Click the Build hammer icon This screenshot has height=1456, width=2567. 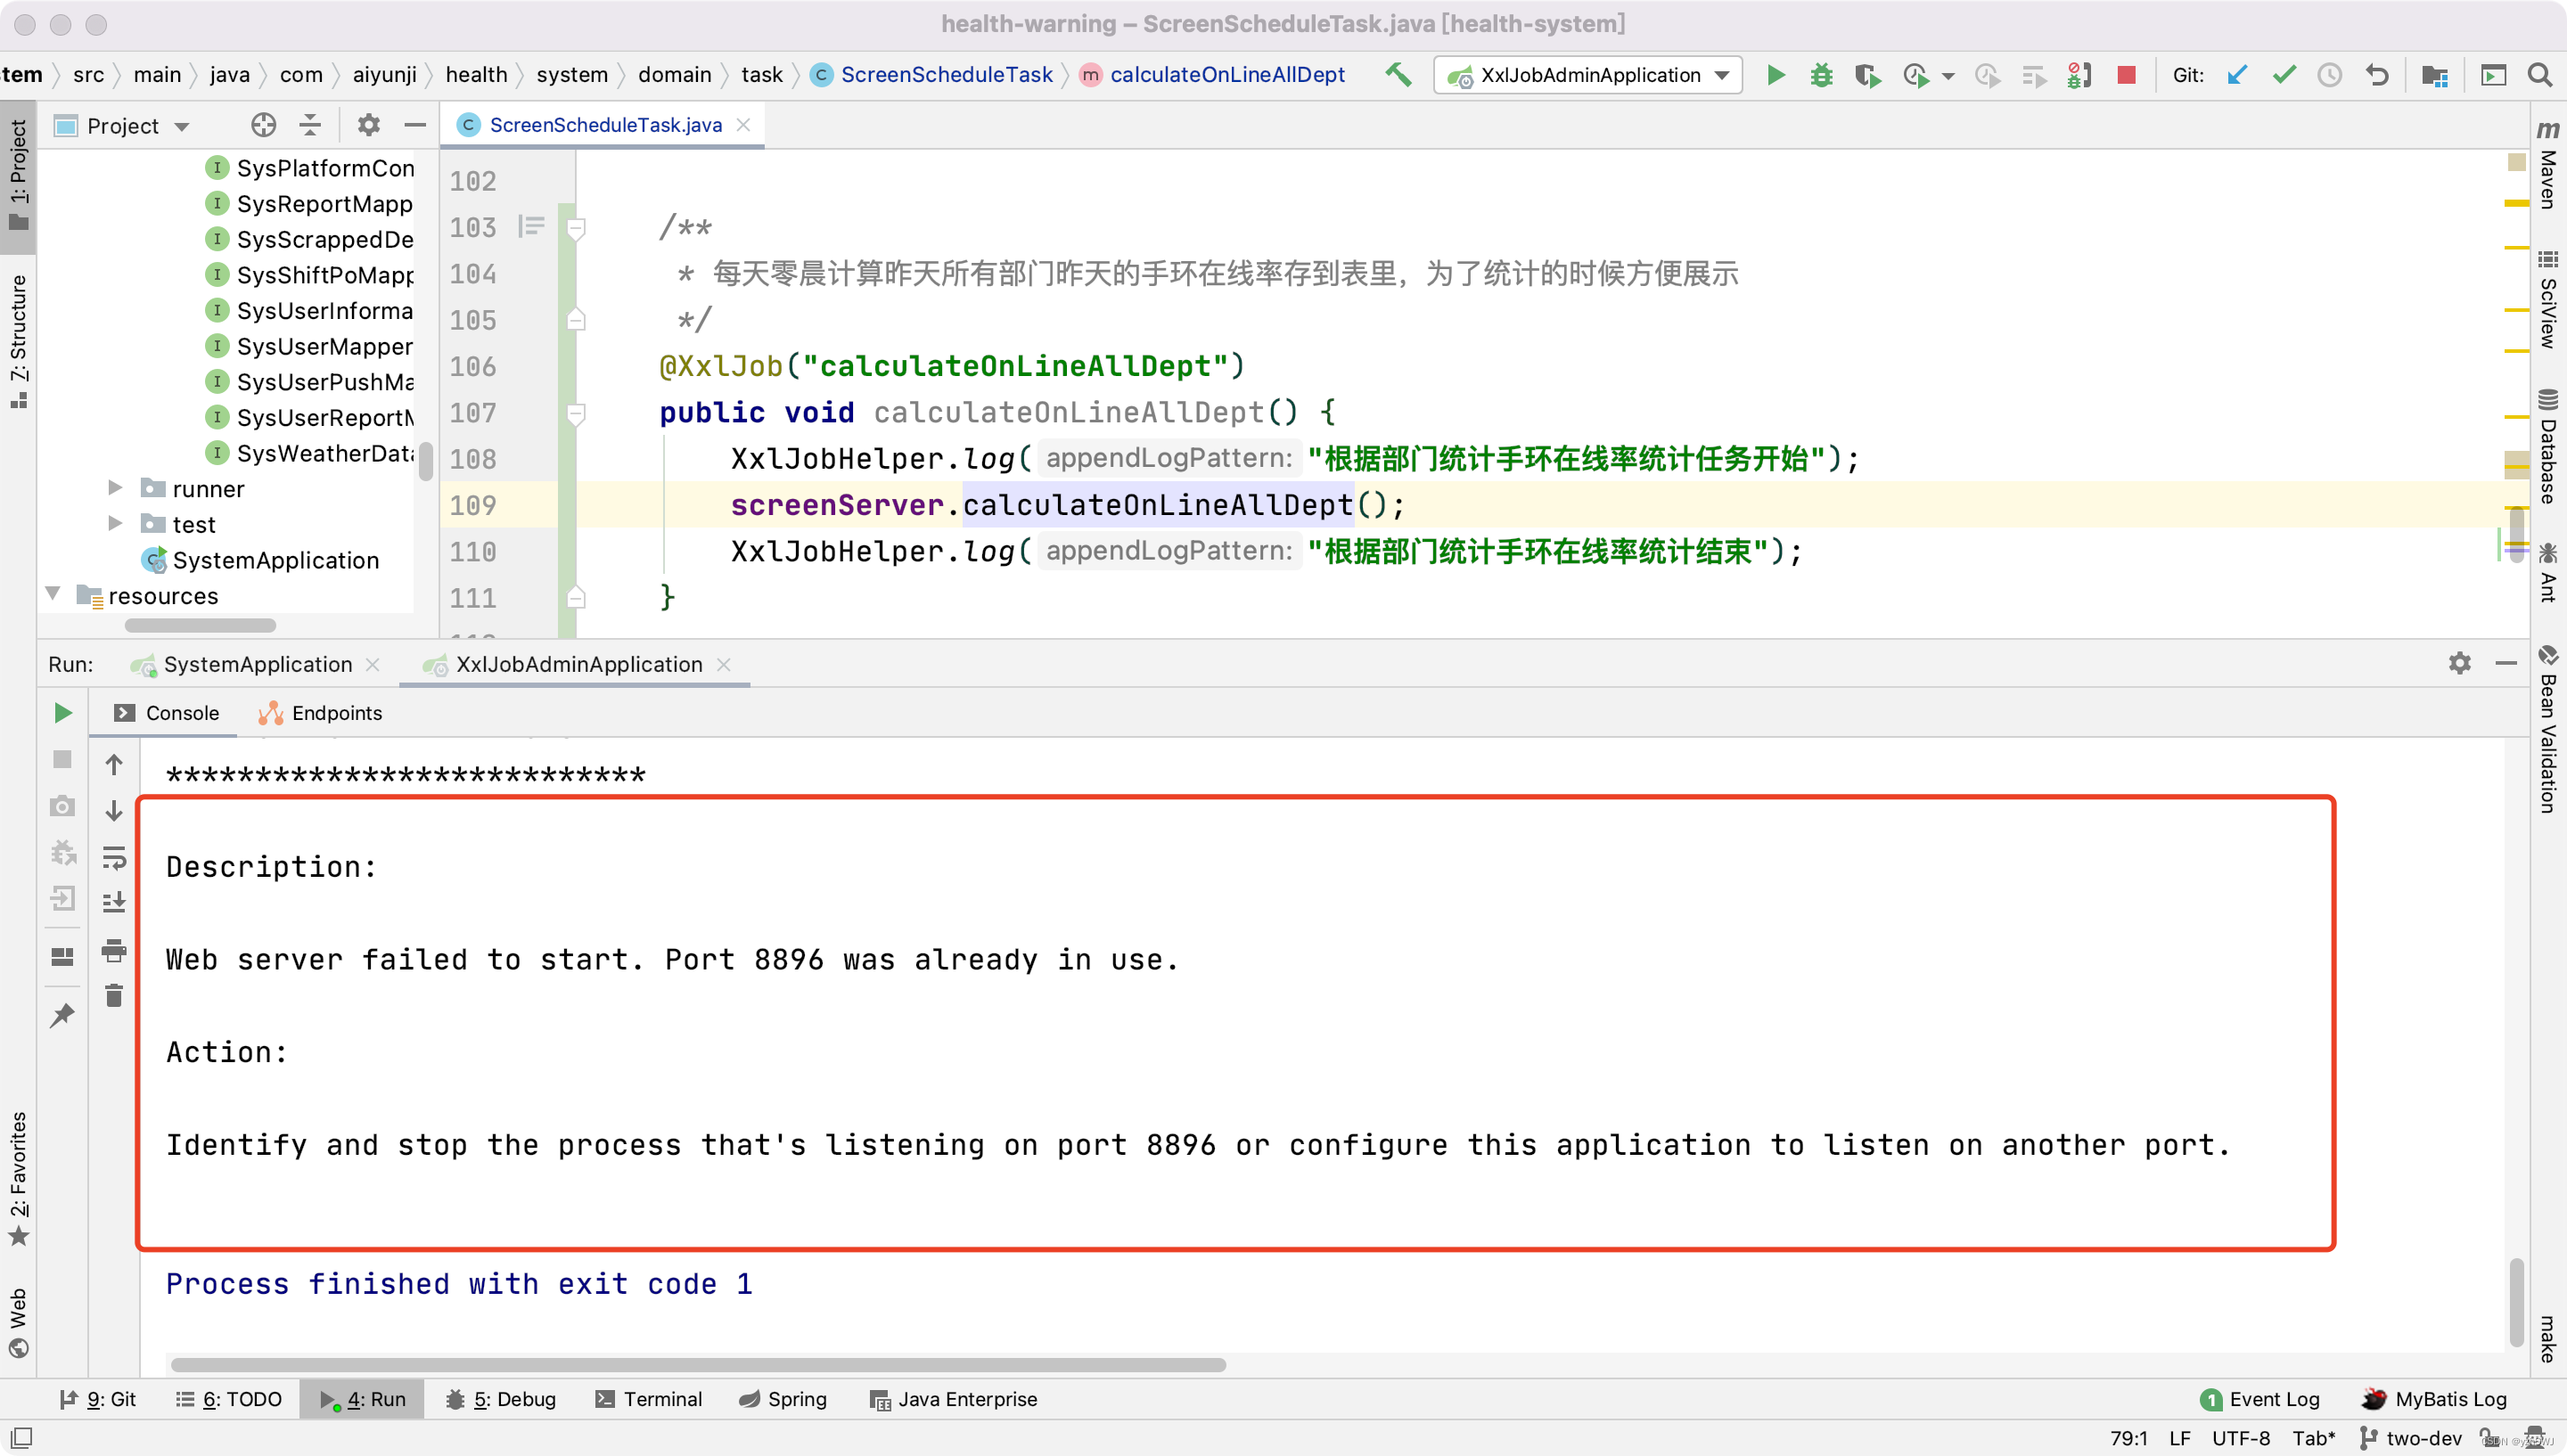pyautogui.click(x=1398, y=75)
